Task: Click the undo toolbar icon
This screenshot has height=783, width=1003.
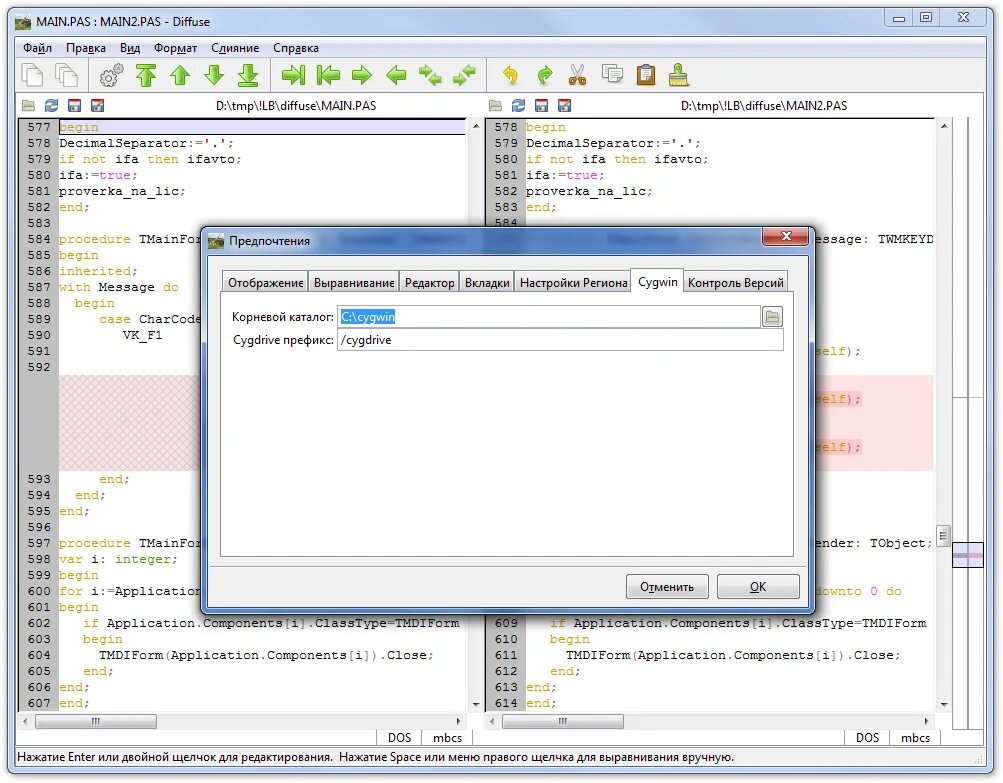Action: 510,75
